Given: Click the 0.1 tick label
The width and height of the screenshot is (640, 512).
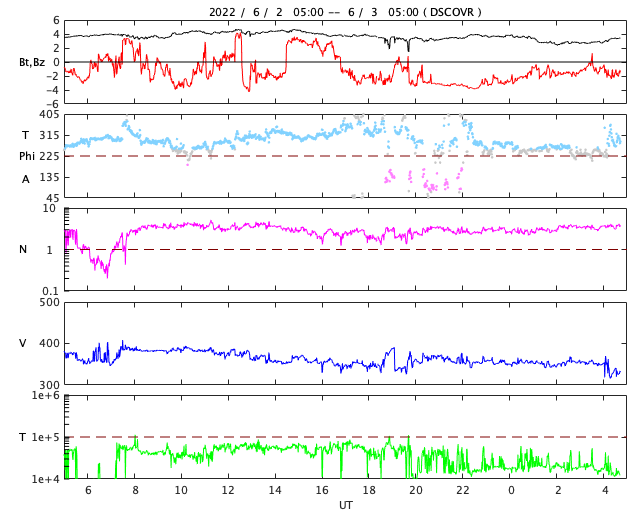Looking at the screenshot, I should 51,291.
